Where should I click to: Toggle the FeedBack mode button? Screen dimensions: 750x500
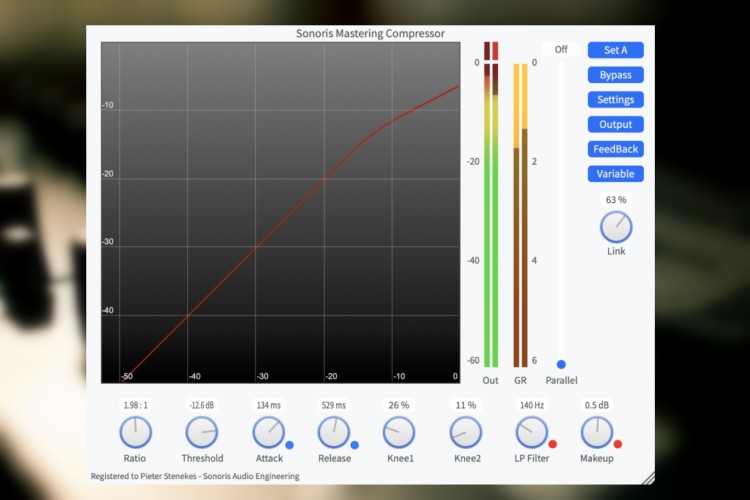(x=615, y=149)
